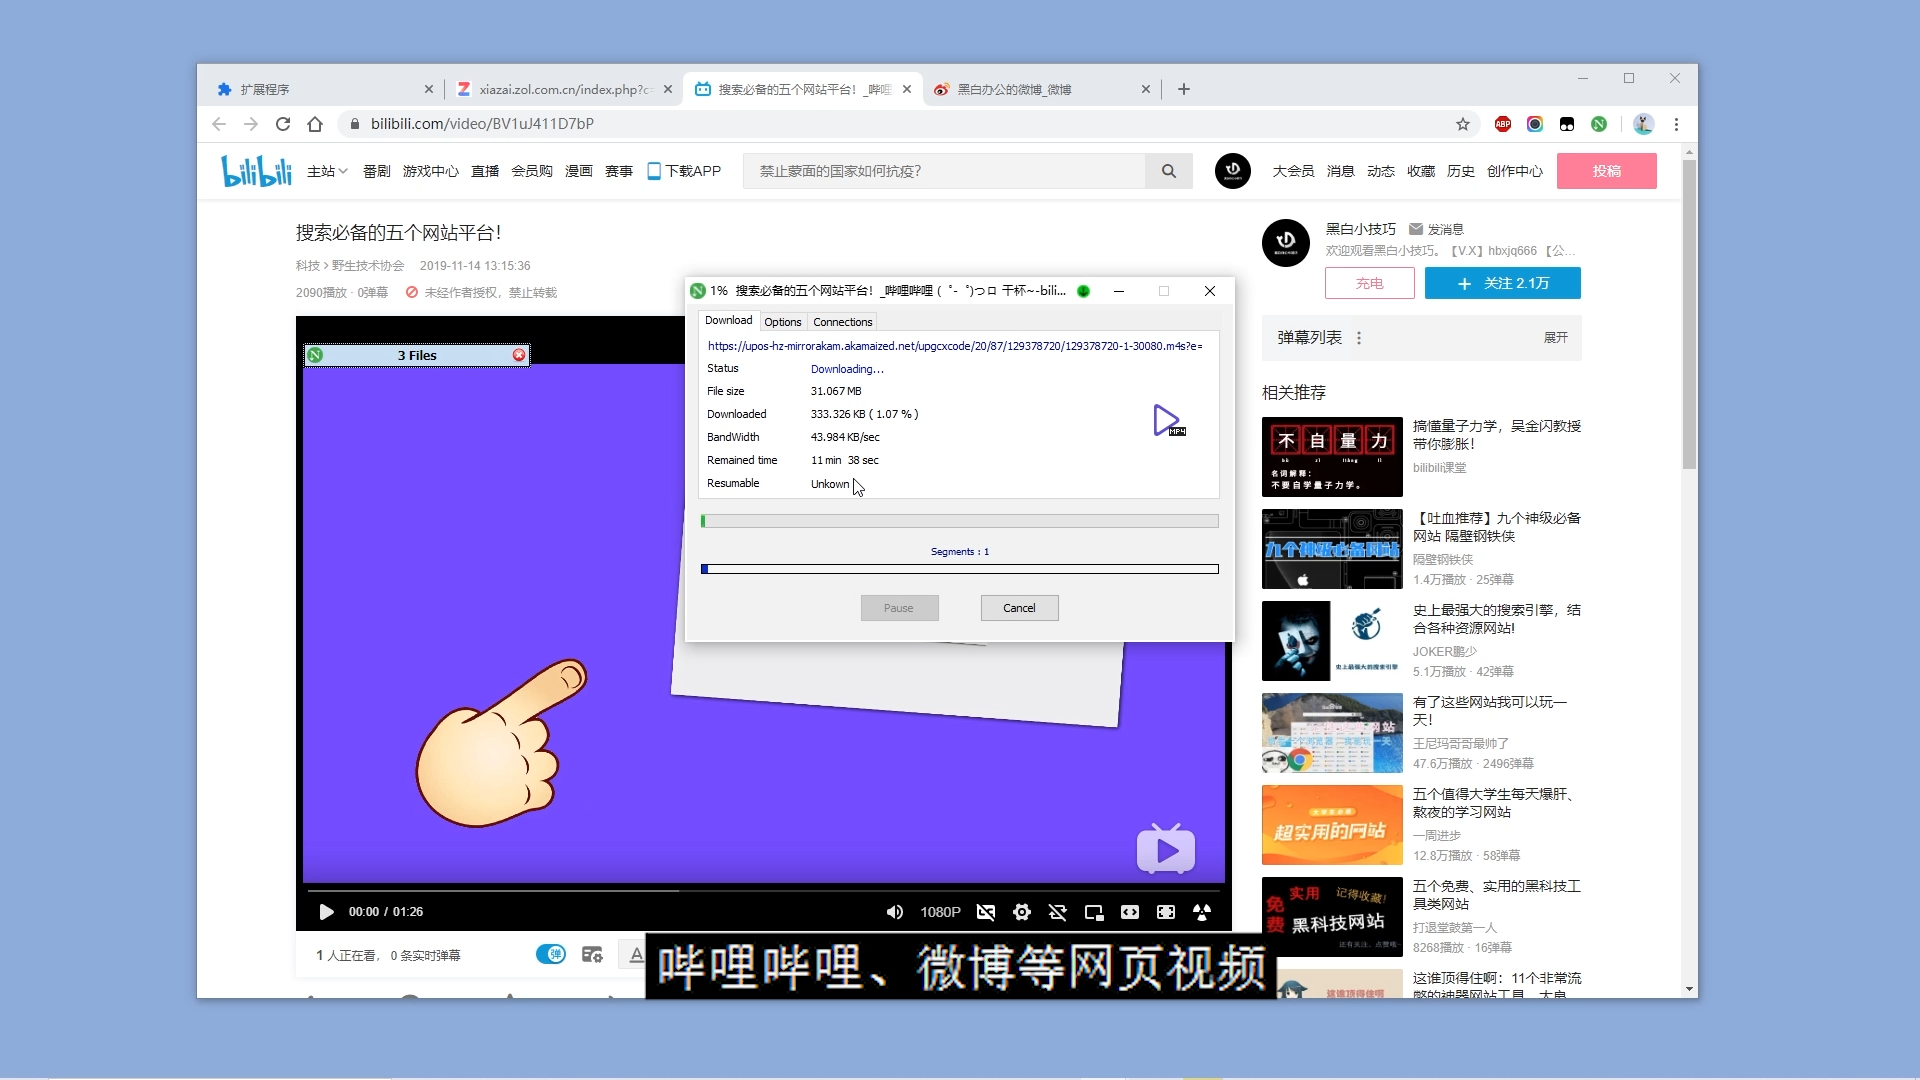Cancel the current download
The width and height of the screenshot is (1920, 1080).
[1019, 608]
